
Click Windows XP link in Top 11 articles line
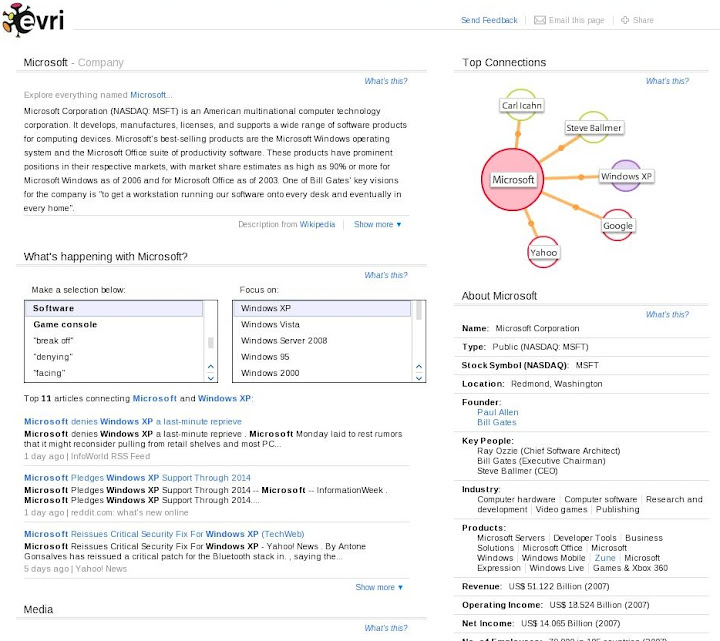(224, 399)
